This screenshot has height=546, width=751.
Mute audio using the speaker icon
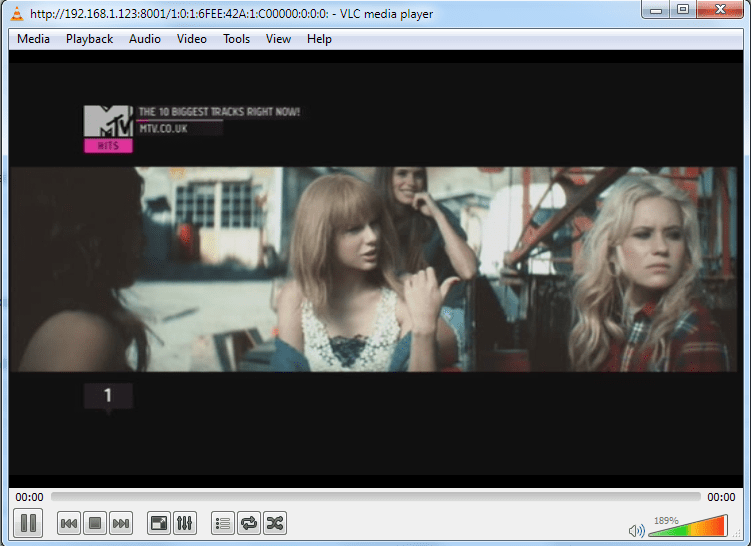point(636,531)
